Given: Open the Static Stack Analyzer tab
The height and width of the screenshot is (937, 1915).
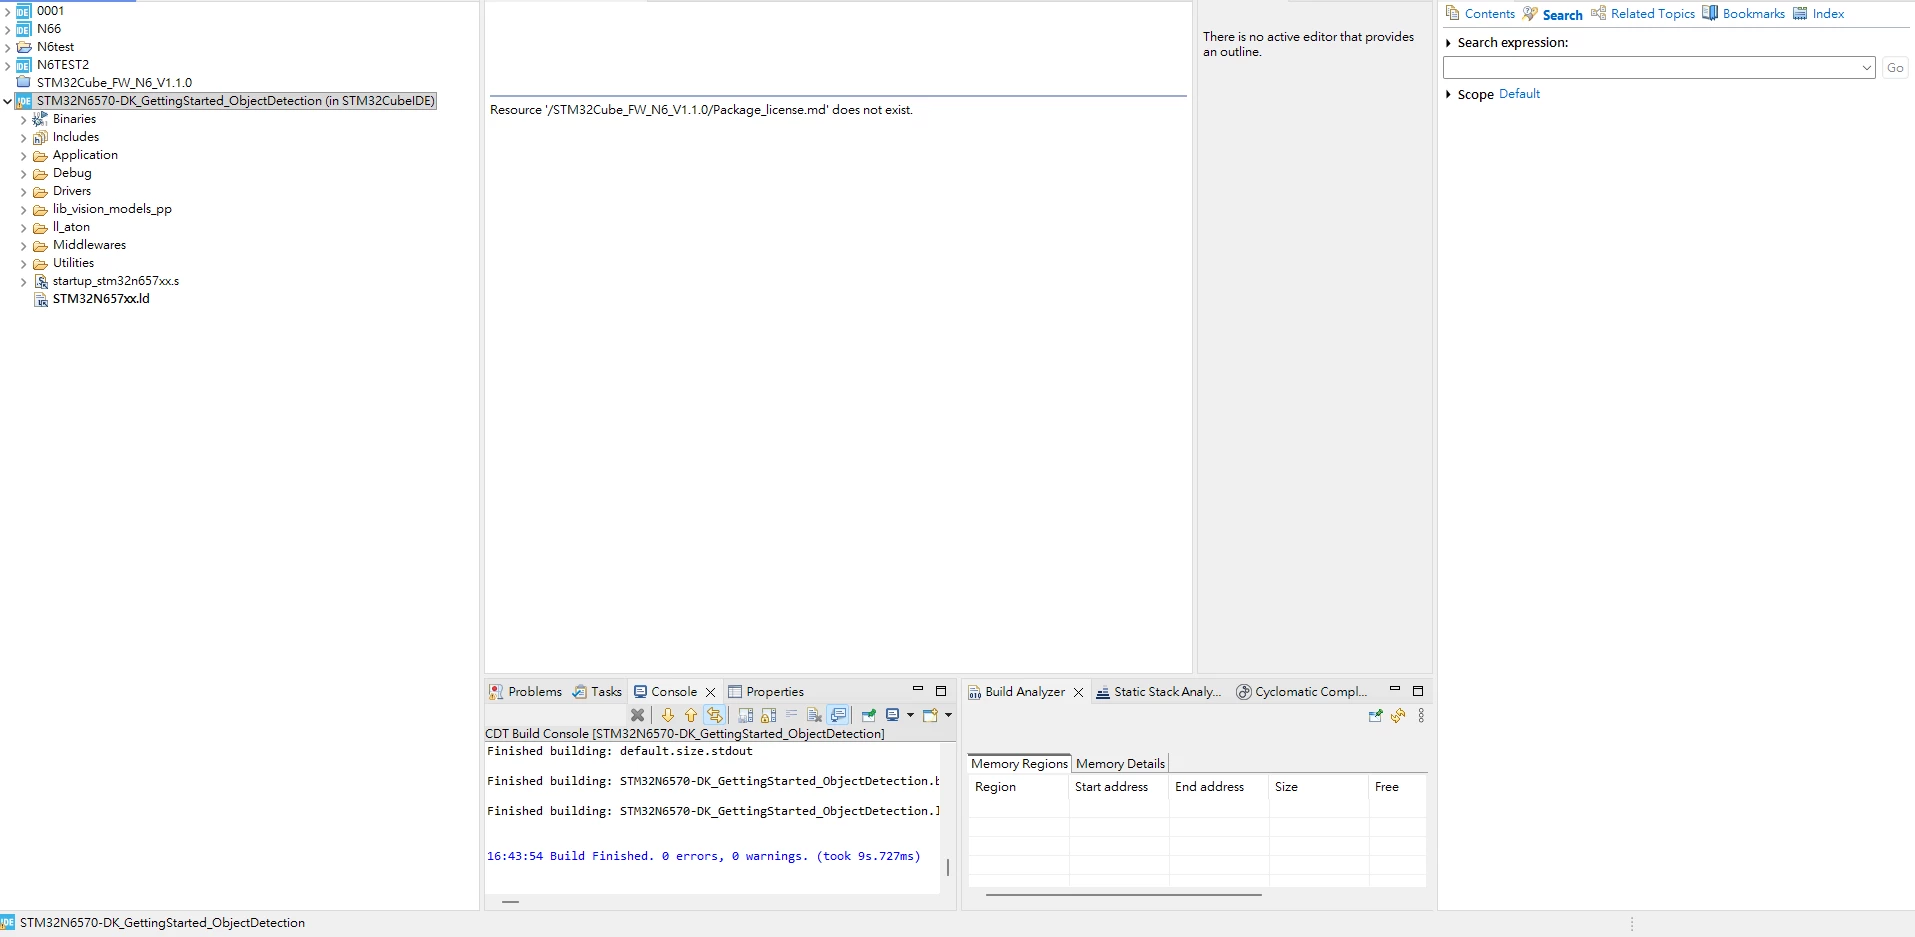Looking at the screenshot, I should 1159,691.
